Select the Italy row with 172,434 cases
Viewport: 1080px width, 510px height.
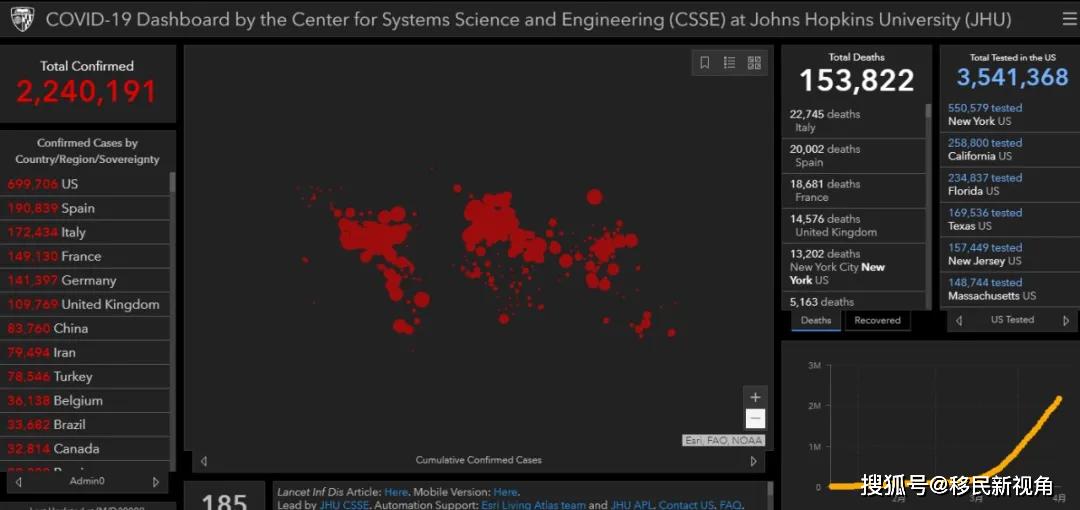[85, 232]
